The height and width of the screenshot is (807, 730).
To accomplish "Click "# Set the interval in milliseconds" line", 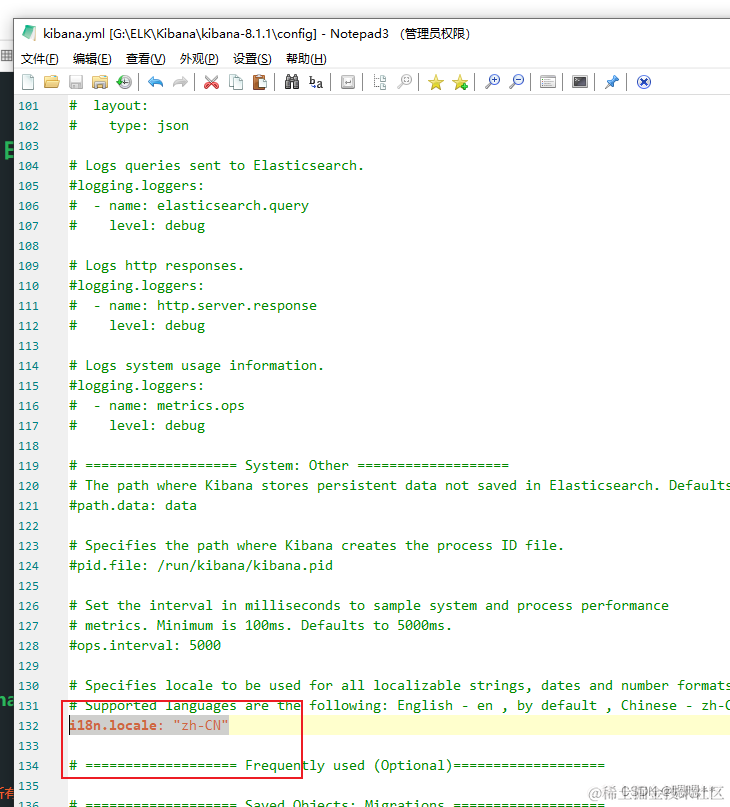I will (x=369, y=606).
